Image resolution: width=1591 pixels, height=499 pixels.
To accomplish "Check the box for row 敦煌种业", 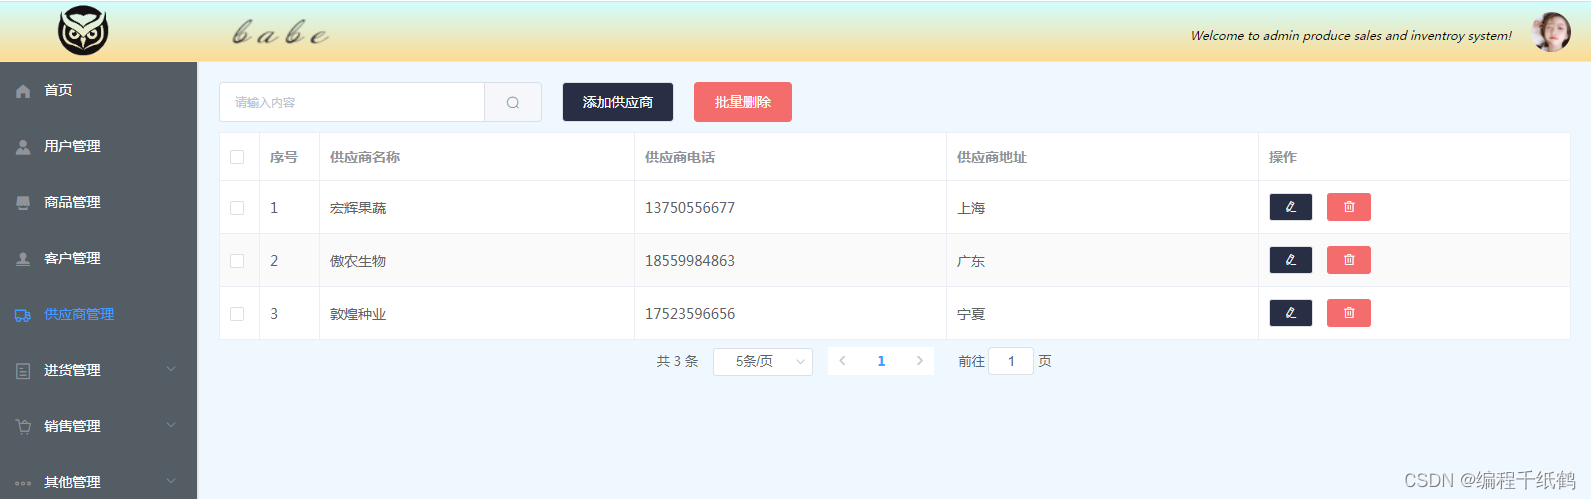I will pos(237,314).
